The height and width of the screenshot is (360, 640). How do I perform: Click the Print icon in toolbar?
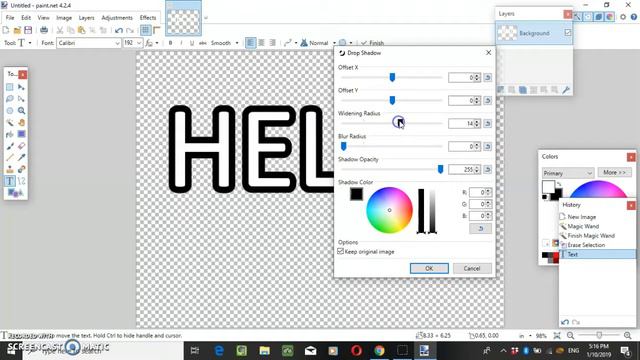click(x=44, y=30)
